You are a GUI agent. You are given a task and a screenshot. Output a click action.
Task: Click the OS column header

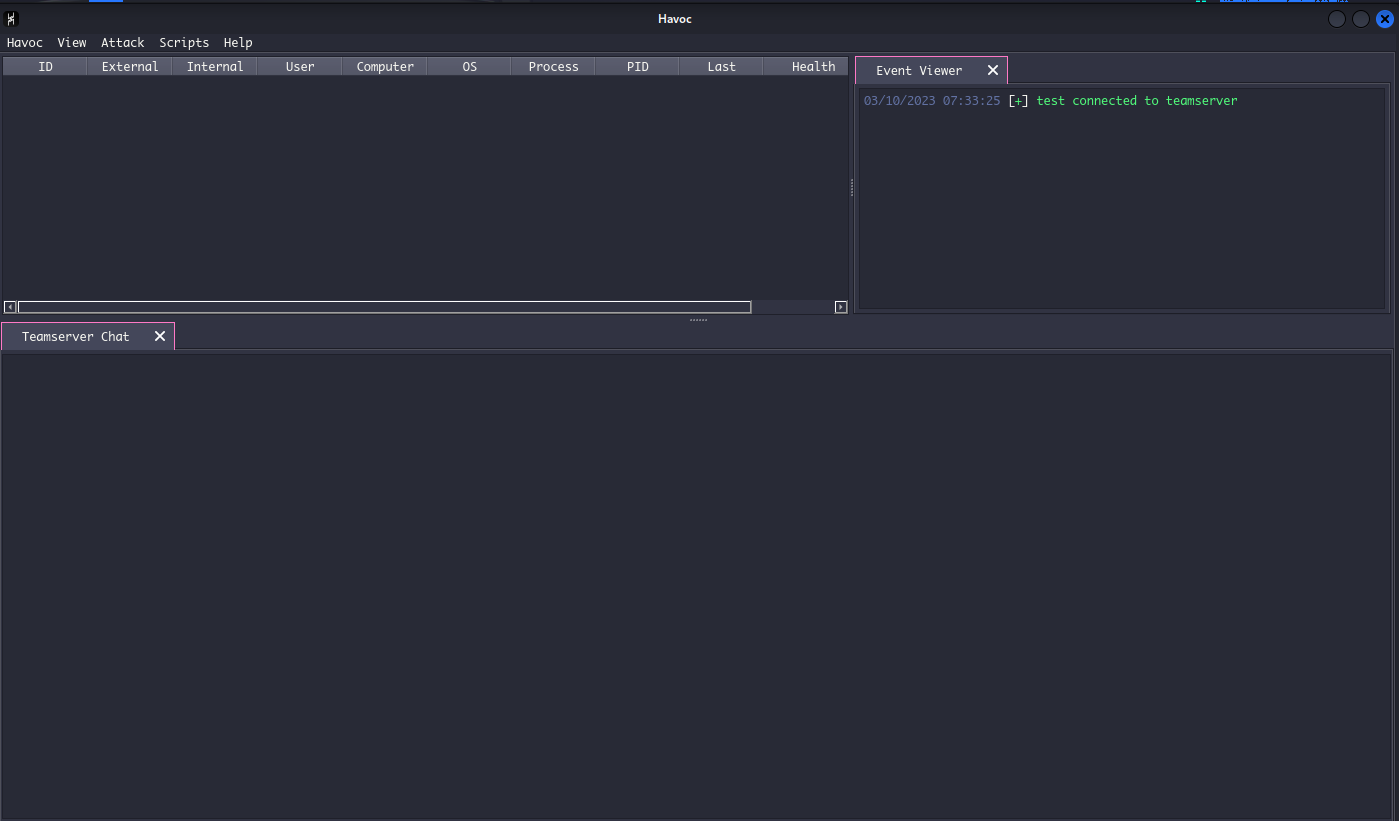click(x=469, y=67)
